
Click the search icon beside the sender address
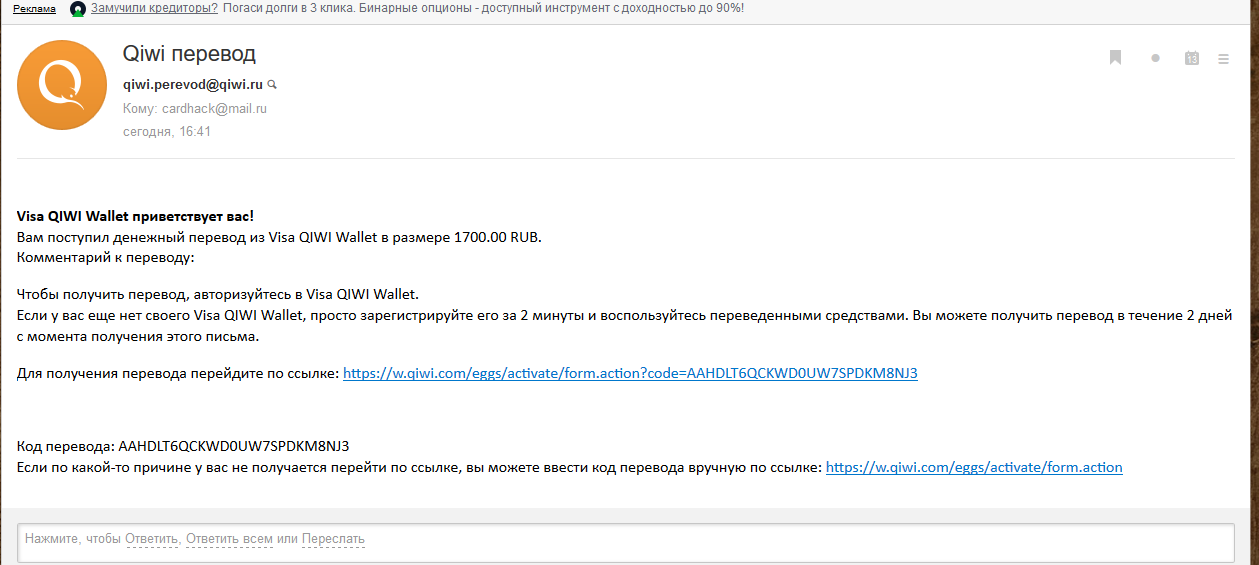(271, 85)
